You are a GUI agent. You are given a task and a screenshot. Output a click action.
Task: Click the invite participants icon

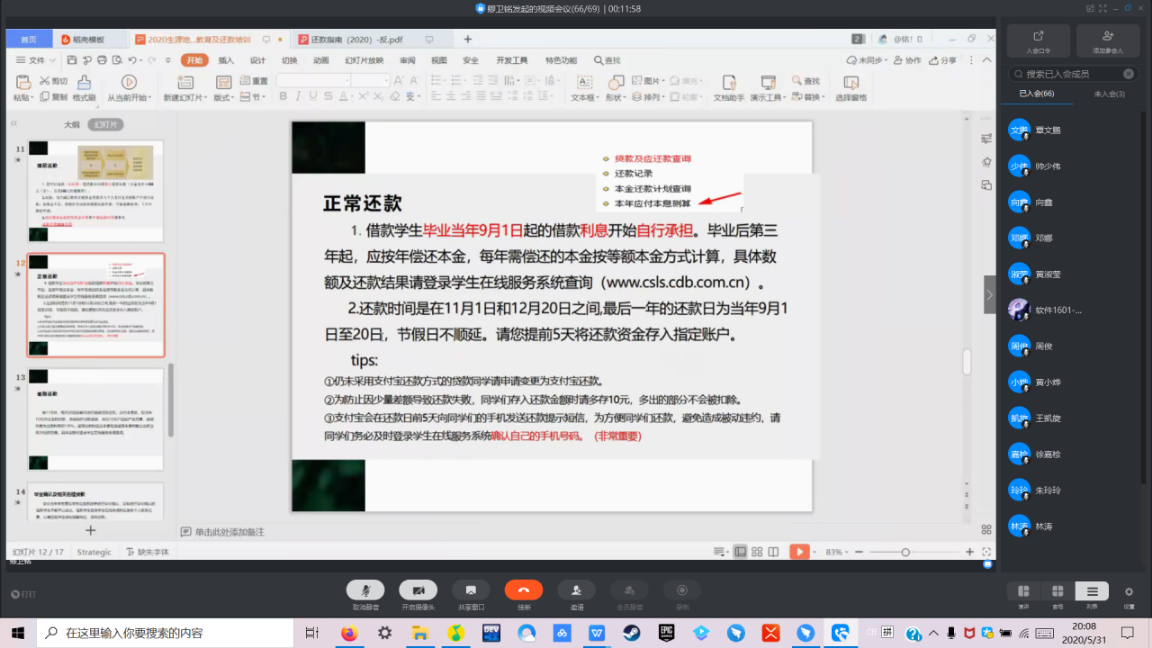[x=576, y=590]
